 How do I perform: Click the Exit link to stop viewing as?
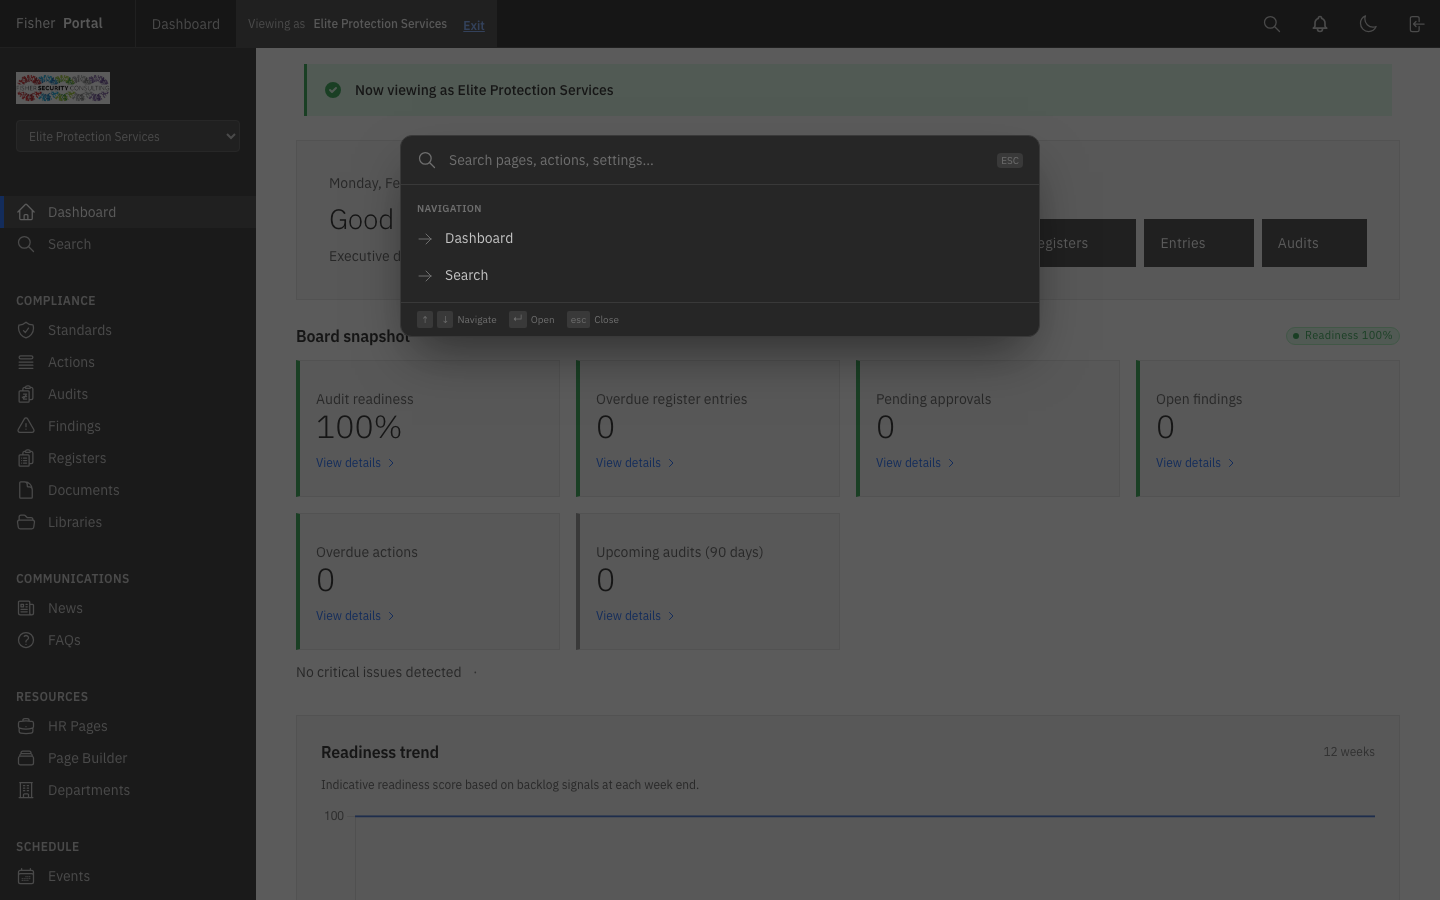(474, 25)
